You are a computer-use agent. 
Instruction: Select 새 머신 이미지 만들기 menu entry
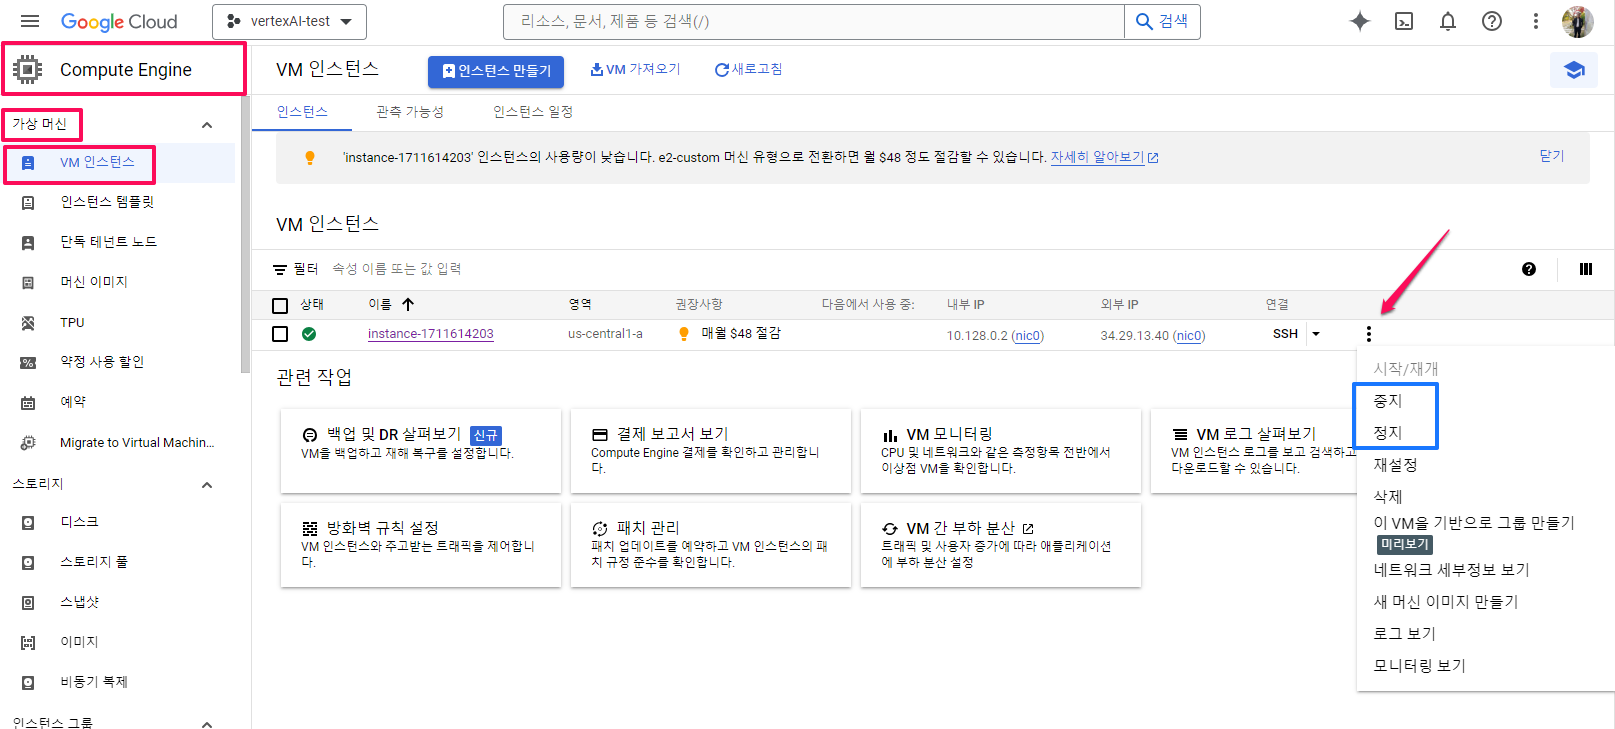point(1446,602)
